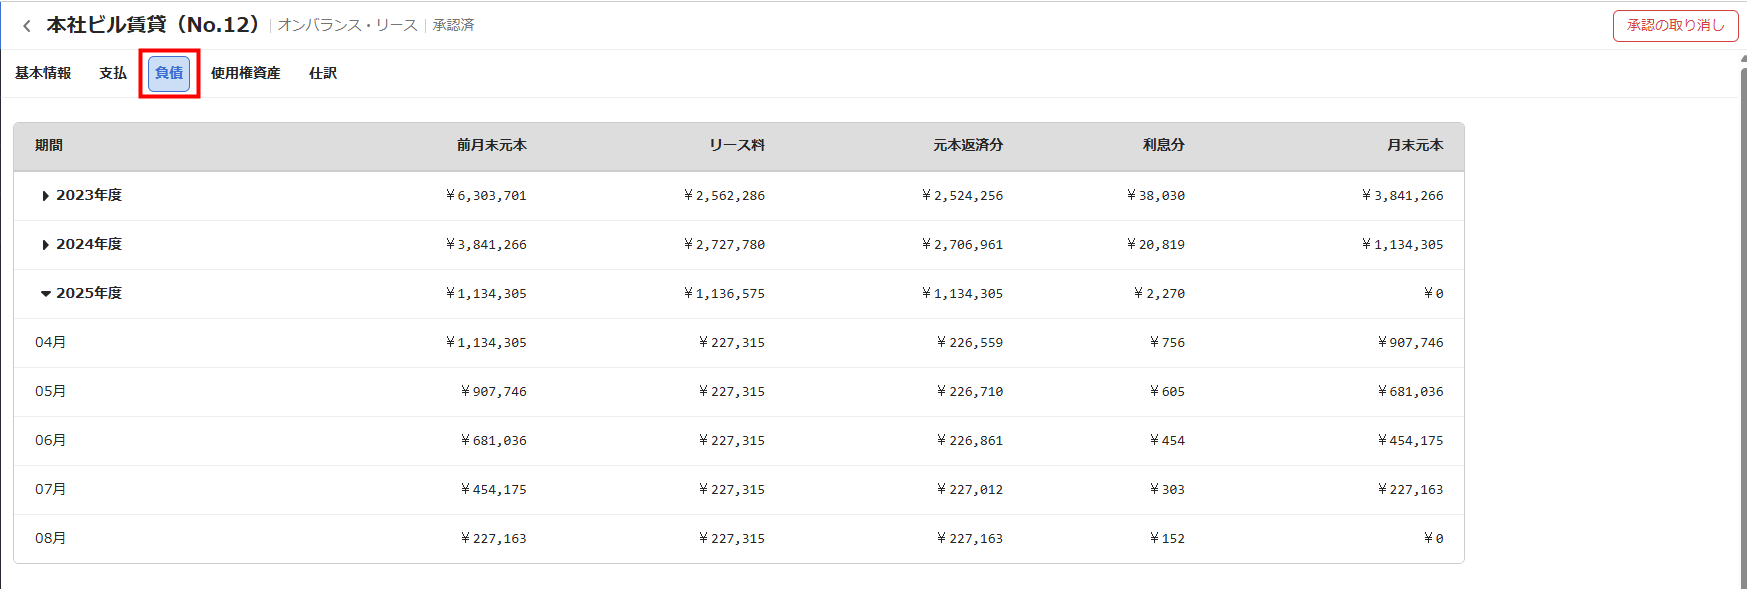Click the scroll-up arrow on the vertical scrollbar
Image resolution: width=1747 pixels, height=589 pixels.
[1743, 60]
